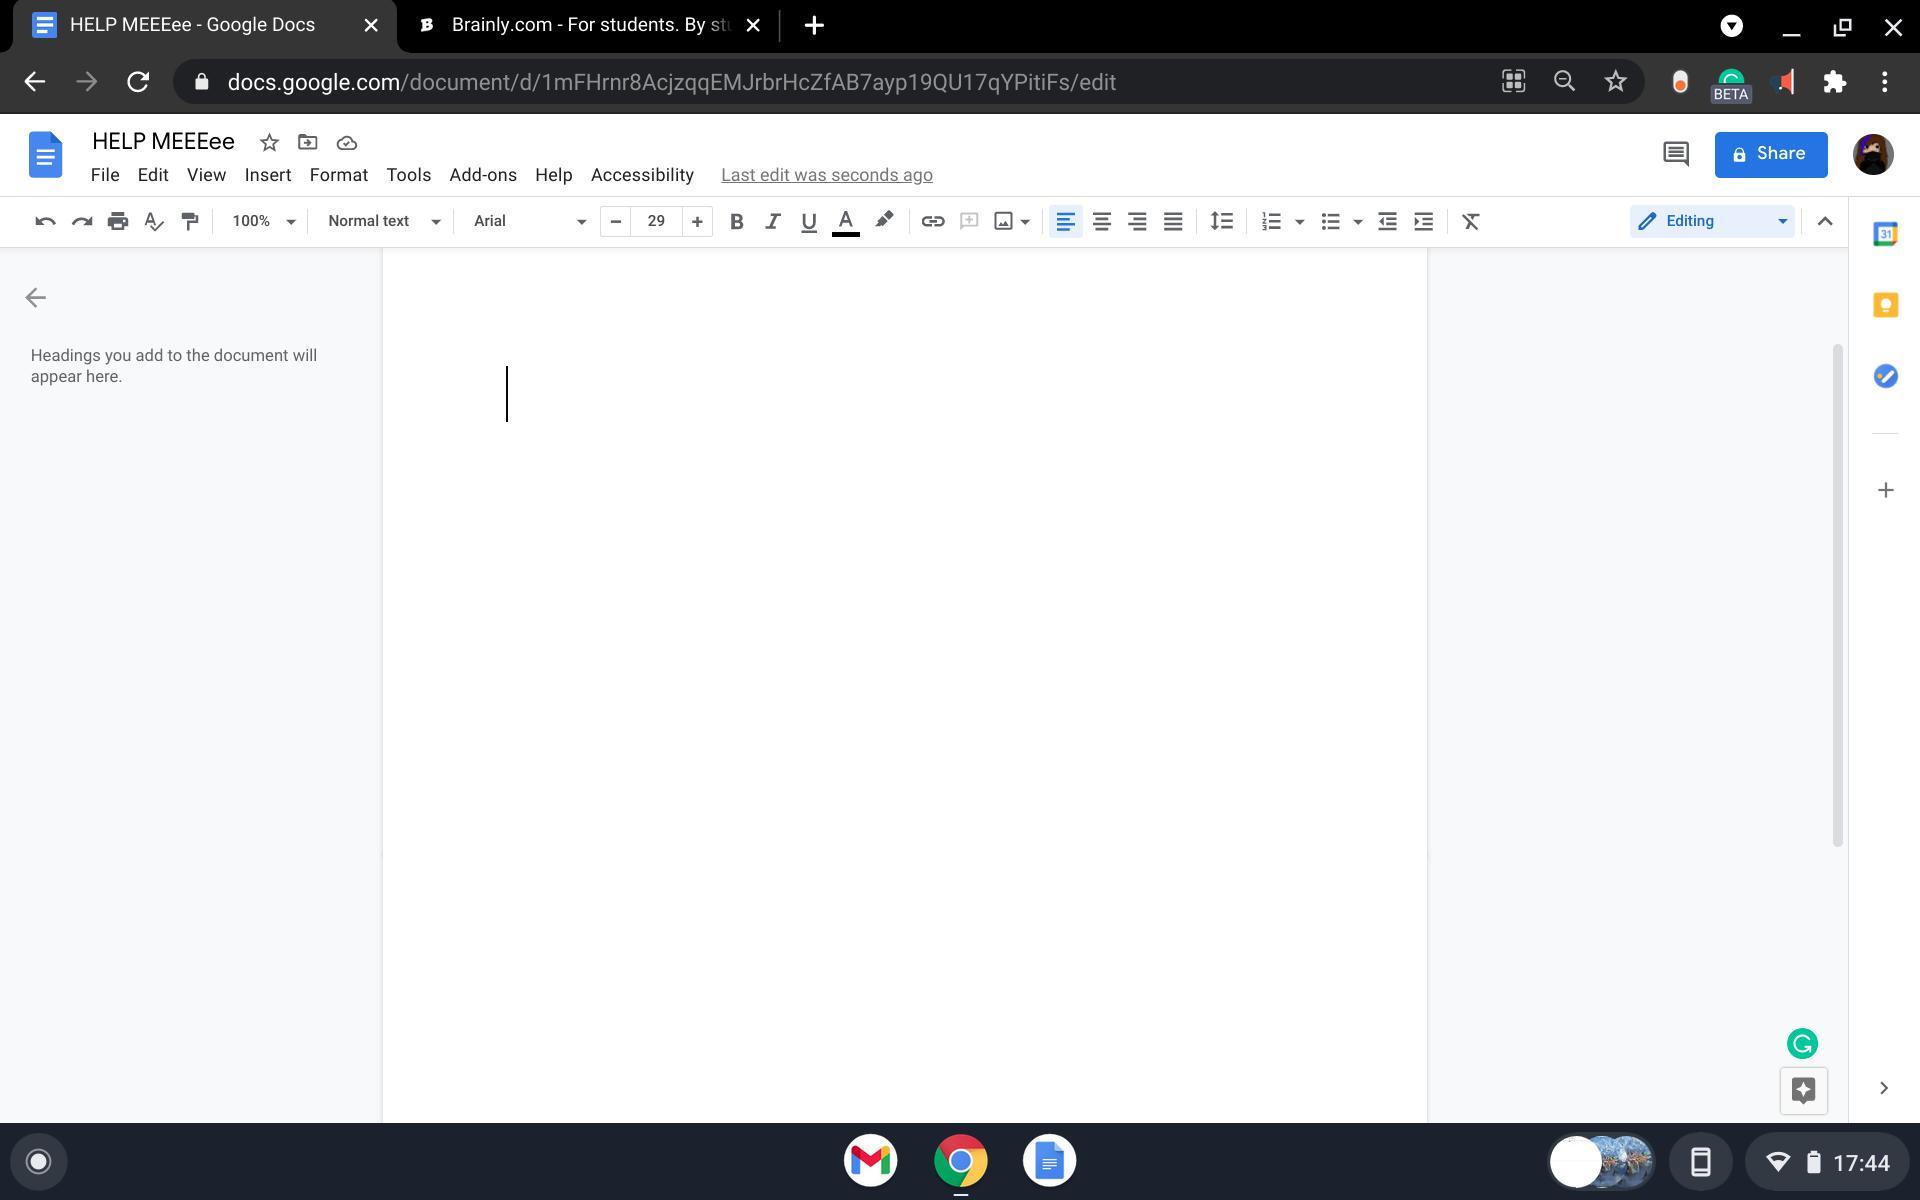Click the blue Share button

coord(1770,154)
